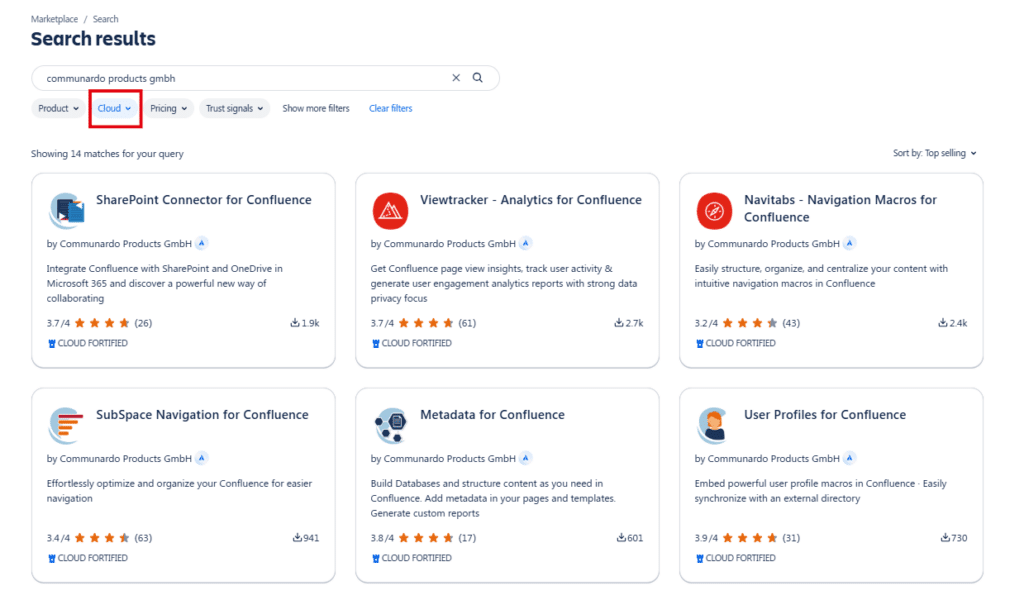Click partner badge on User Profiles card
The image size is (1024, 600).
[x=850, y=458]
